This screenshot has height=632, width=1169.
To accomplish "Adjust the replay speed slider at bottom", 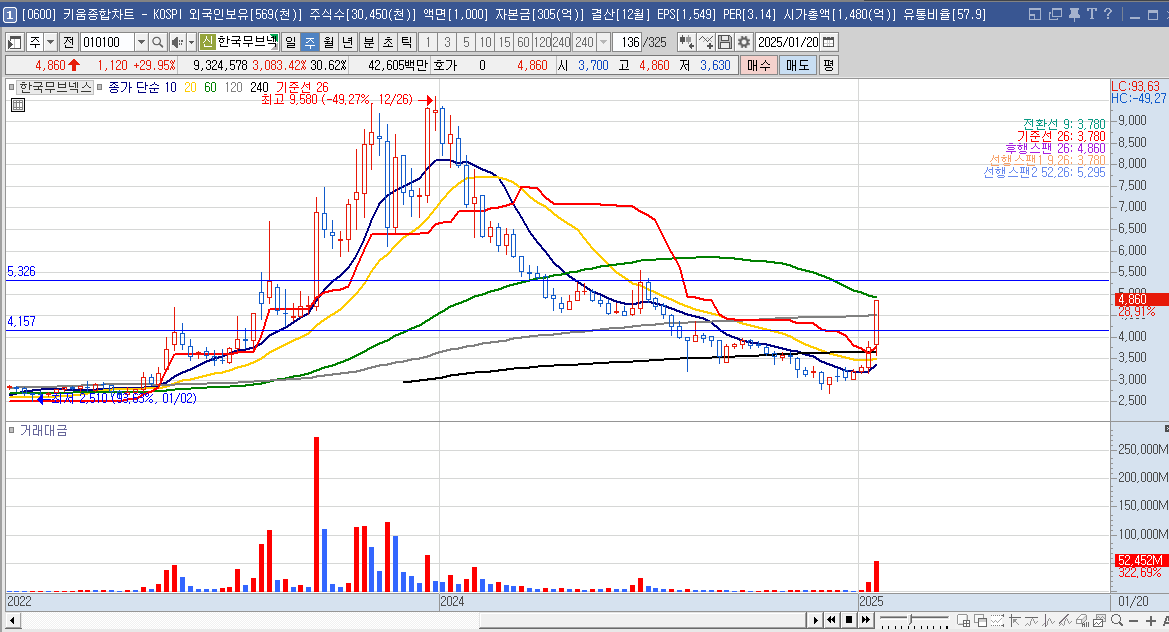I will point(910,619).
